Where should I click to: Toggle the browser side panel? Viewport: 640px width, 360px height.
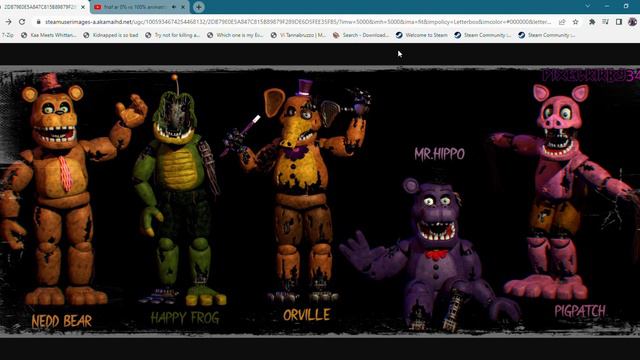click(x=619, y=22)
